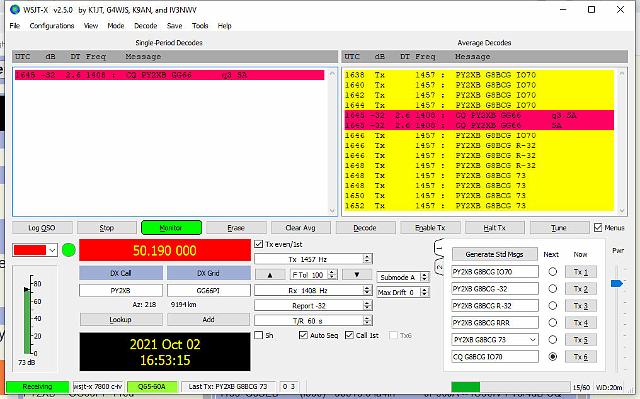Click the DX call field containing PY2XB
The width and height of the screenshot is (640, 399).
[121, 290]
